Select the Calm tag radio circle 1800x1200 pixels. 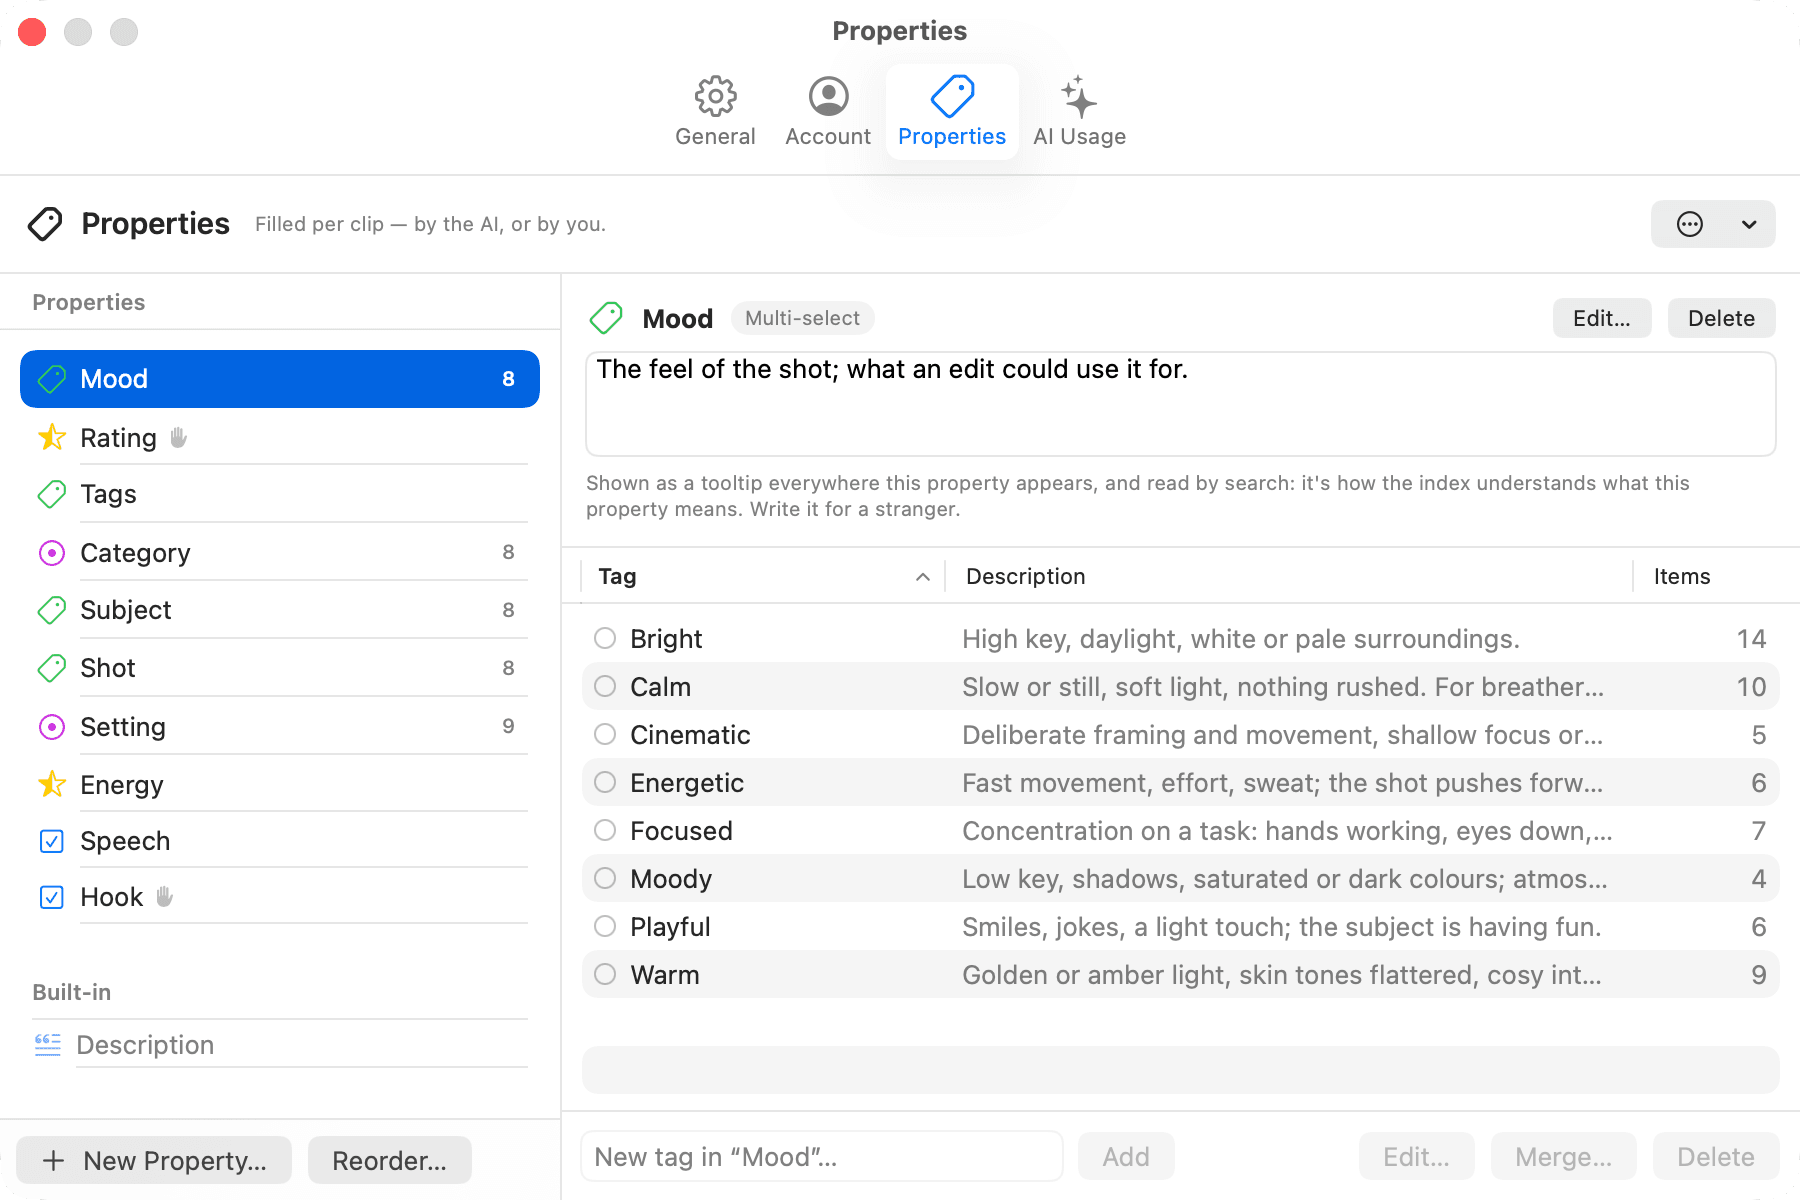pos(605,686)
